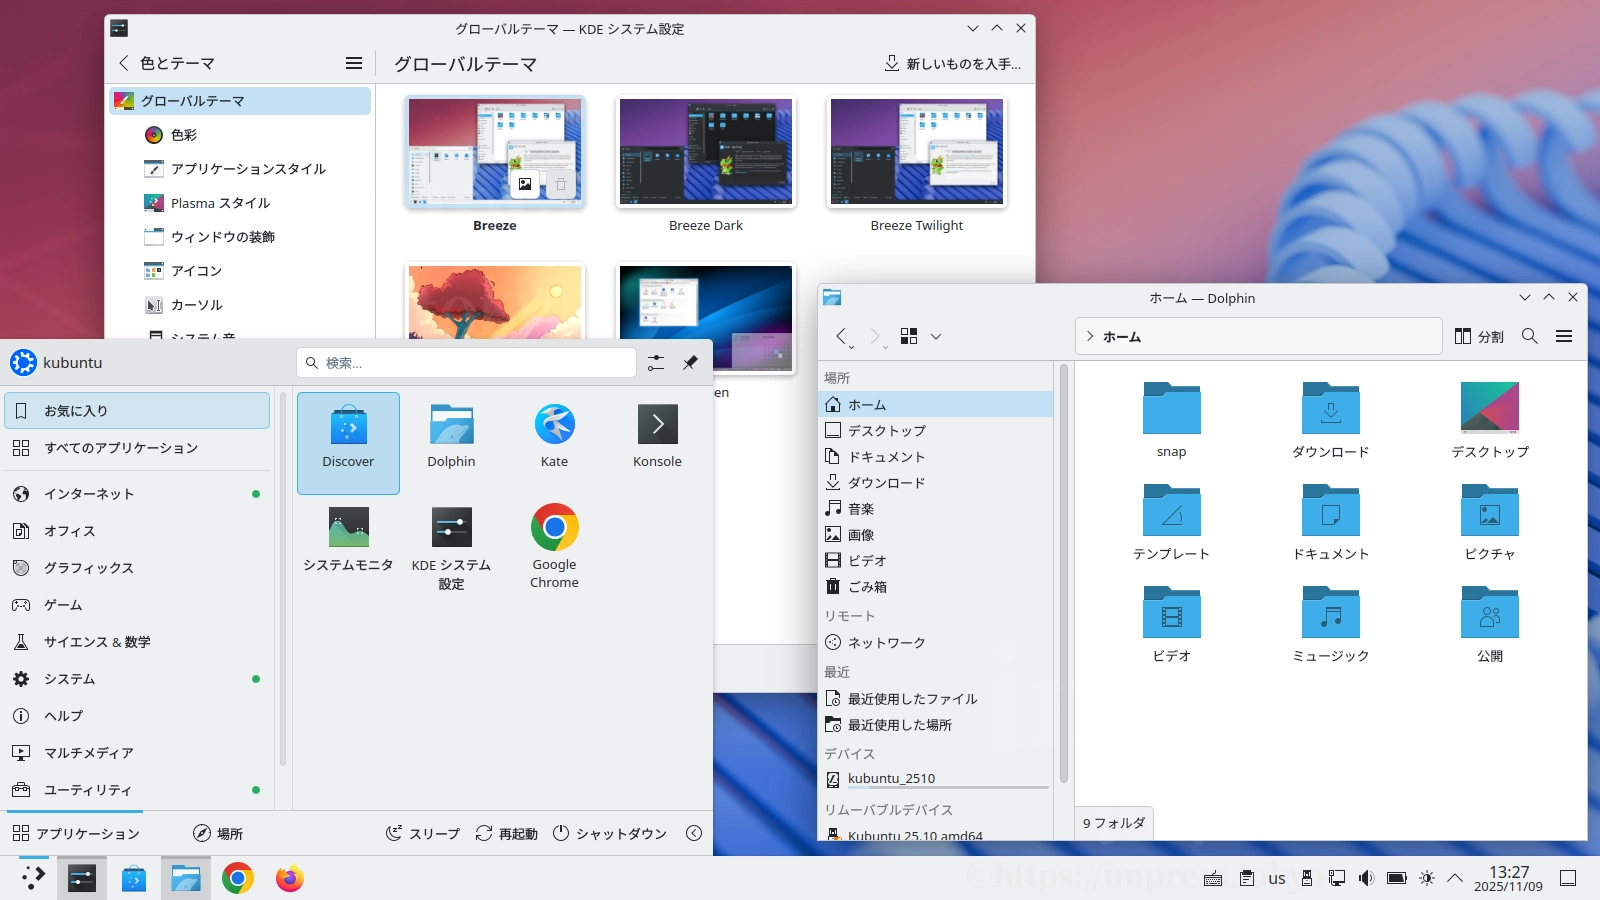Select kubuntu_2510 device in Dolphin places

point(936,779)
